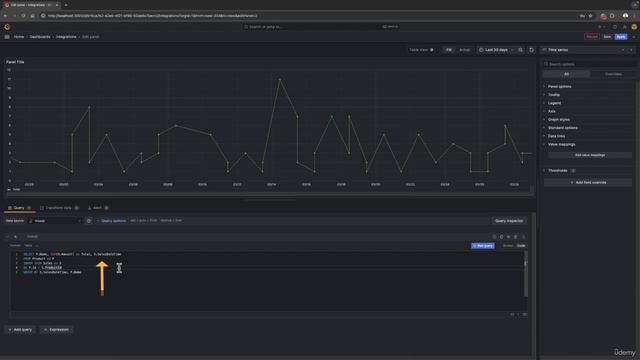Open a new browser tab
Screen dimensions: 640x360
point(66,5)
